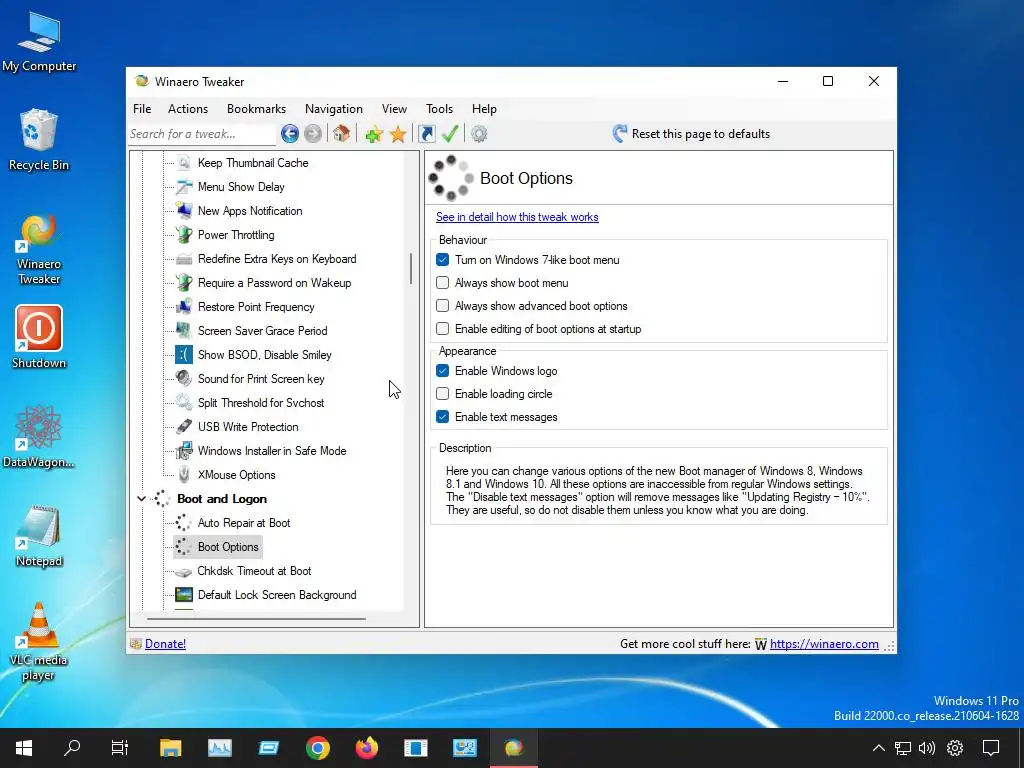Open the File menu
This screenshot has height=768, width=1024.
142,109
